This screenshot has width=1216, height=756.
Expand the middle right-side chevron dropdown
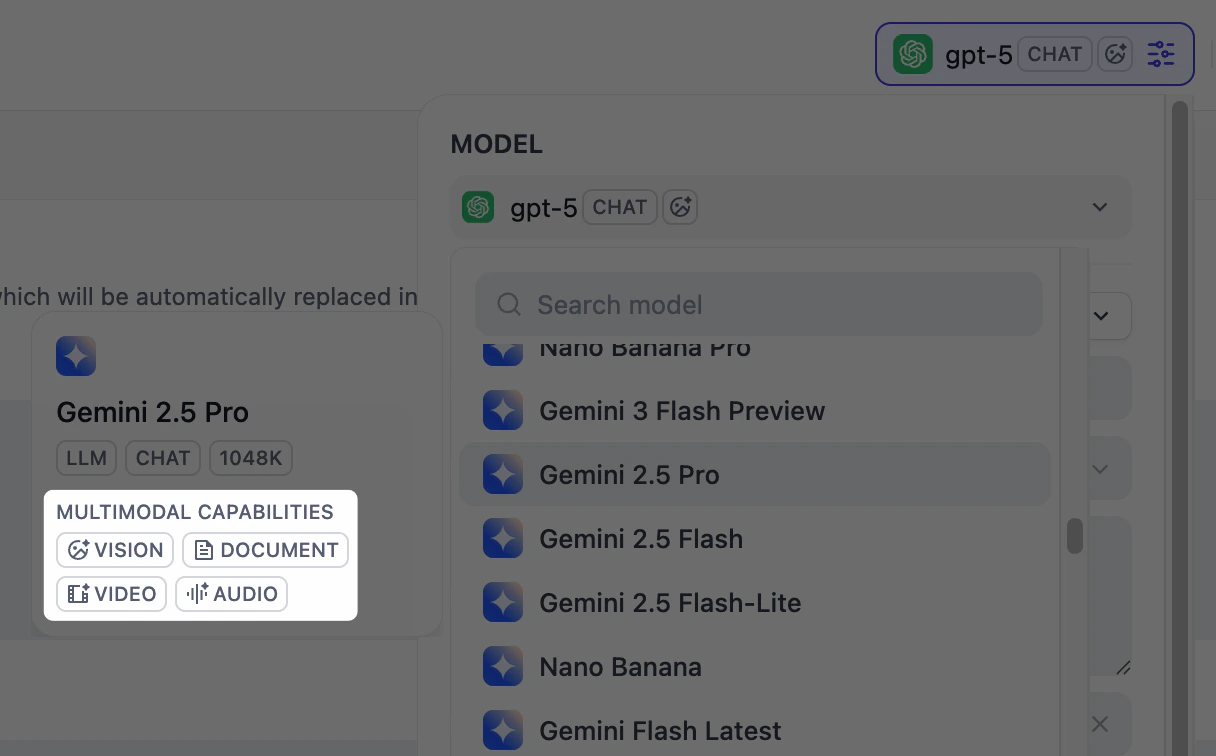coord(1100,468)
